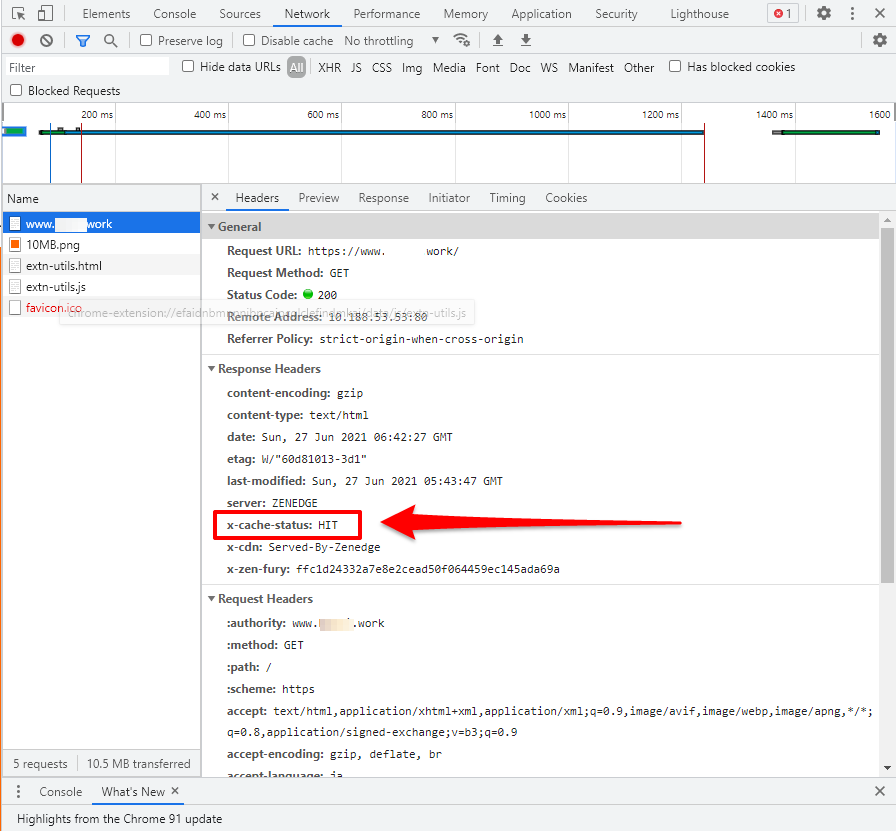
Task: Import HAR file with upload arrow
Action: 498,40
